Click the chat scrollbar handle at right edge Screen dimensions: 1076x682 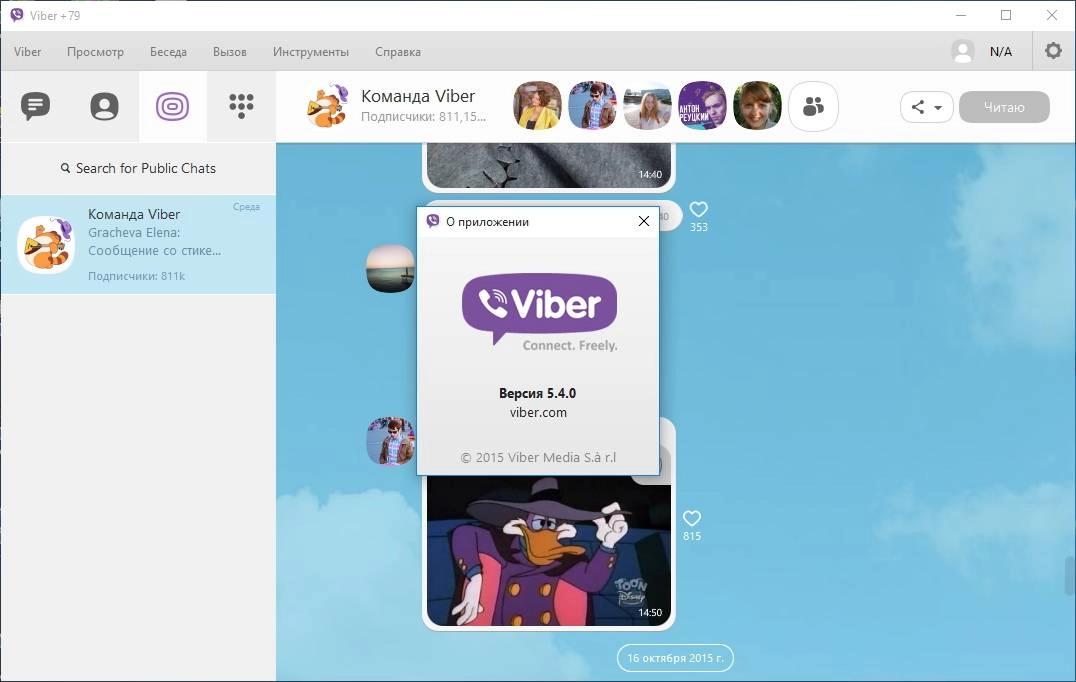click(x=1070, y=576)
